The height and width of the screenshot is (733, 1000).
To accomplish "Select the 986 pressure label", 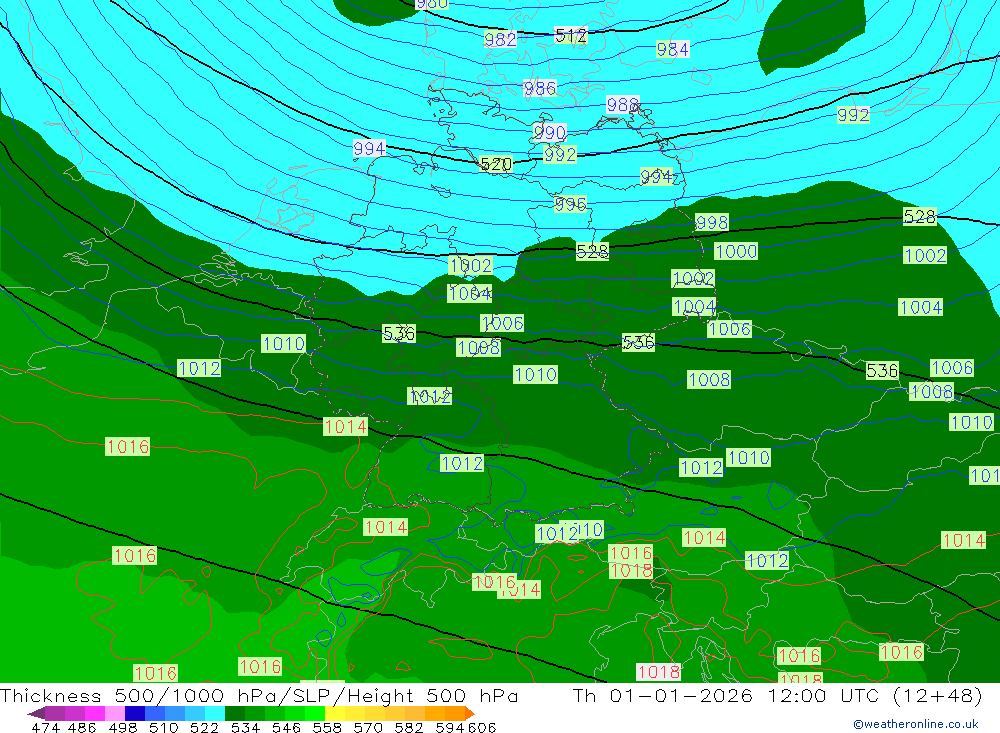I will point(540,88).
